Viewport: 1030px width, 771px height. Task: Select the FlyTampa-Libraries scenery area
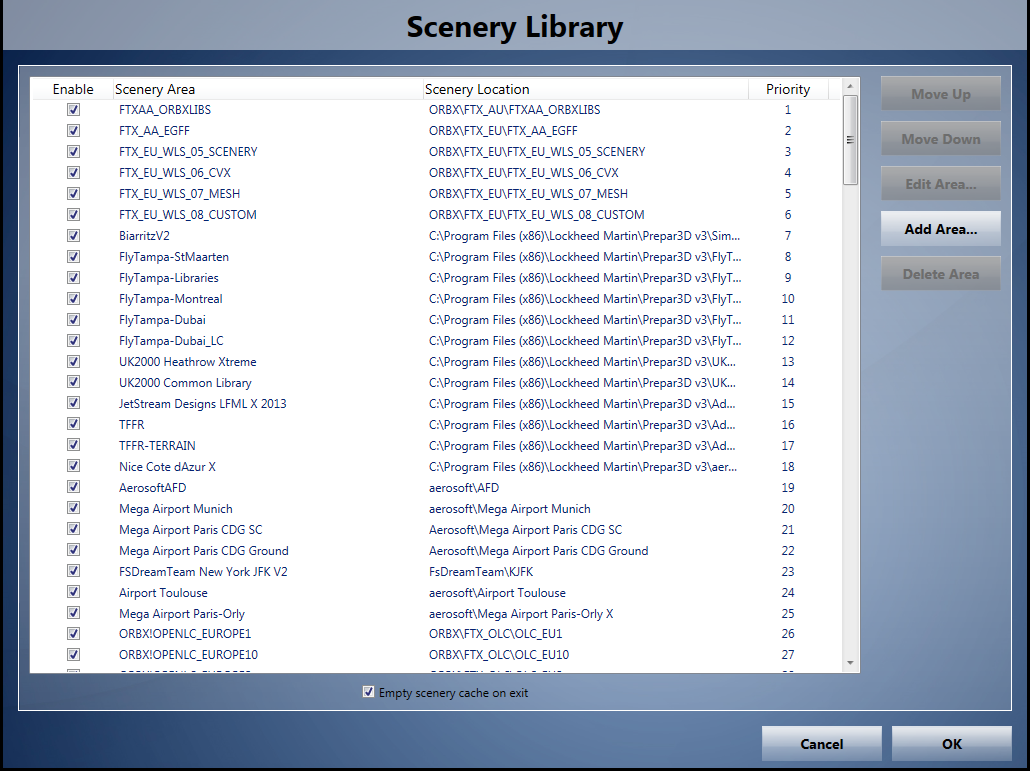(x=169, y=278)
